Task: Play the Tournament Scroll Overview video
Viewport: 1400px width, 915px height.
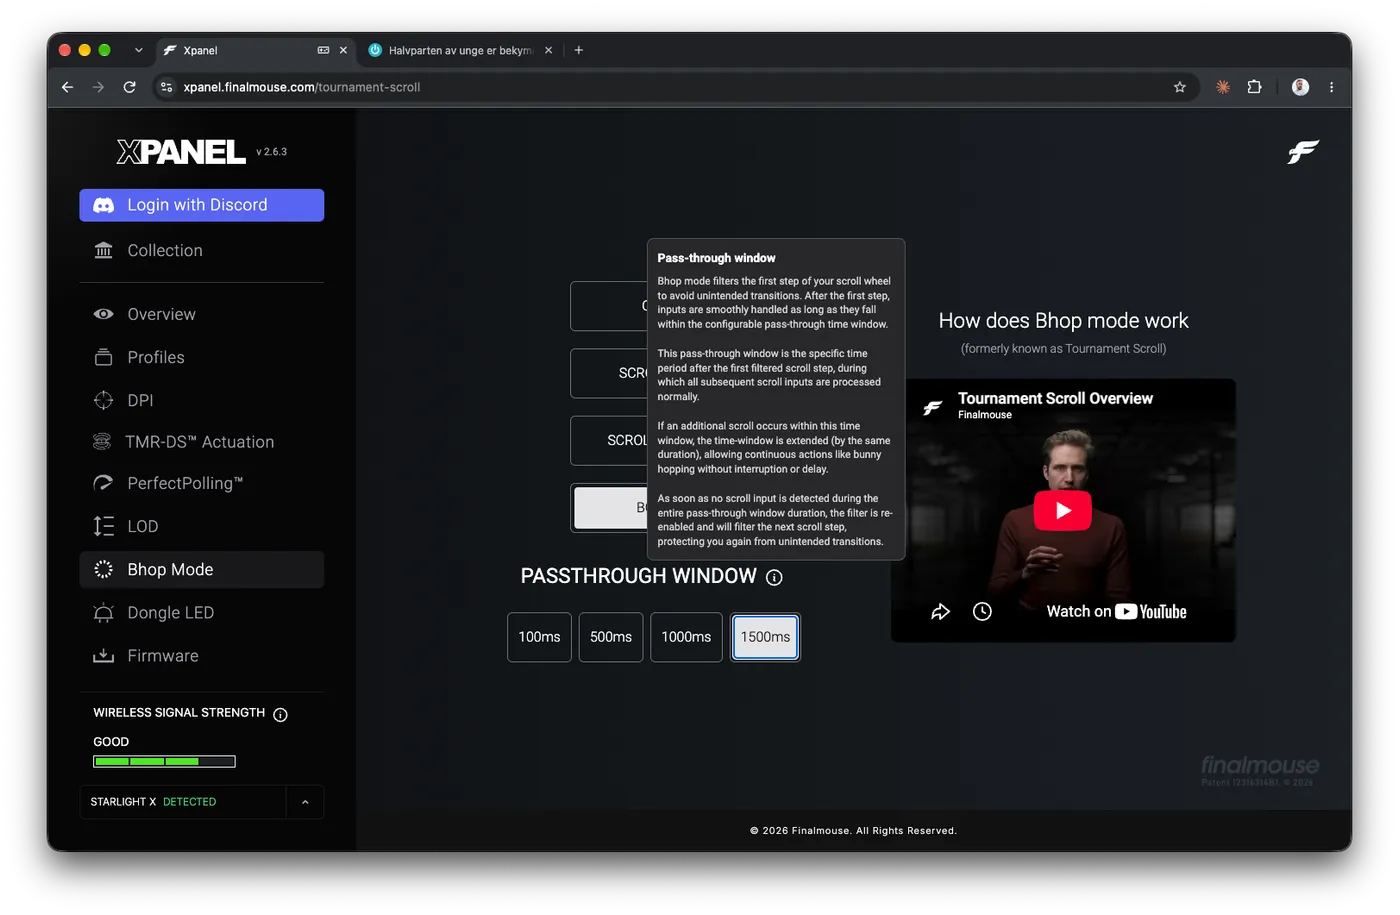Action: [x=1062, y=510]
